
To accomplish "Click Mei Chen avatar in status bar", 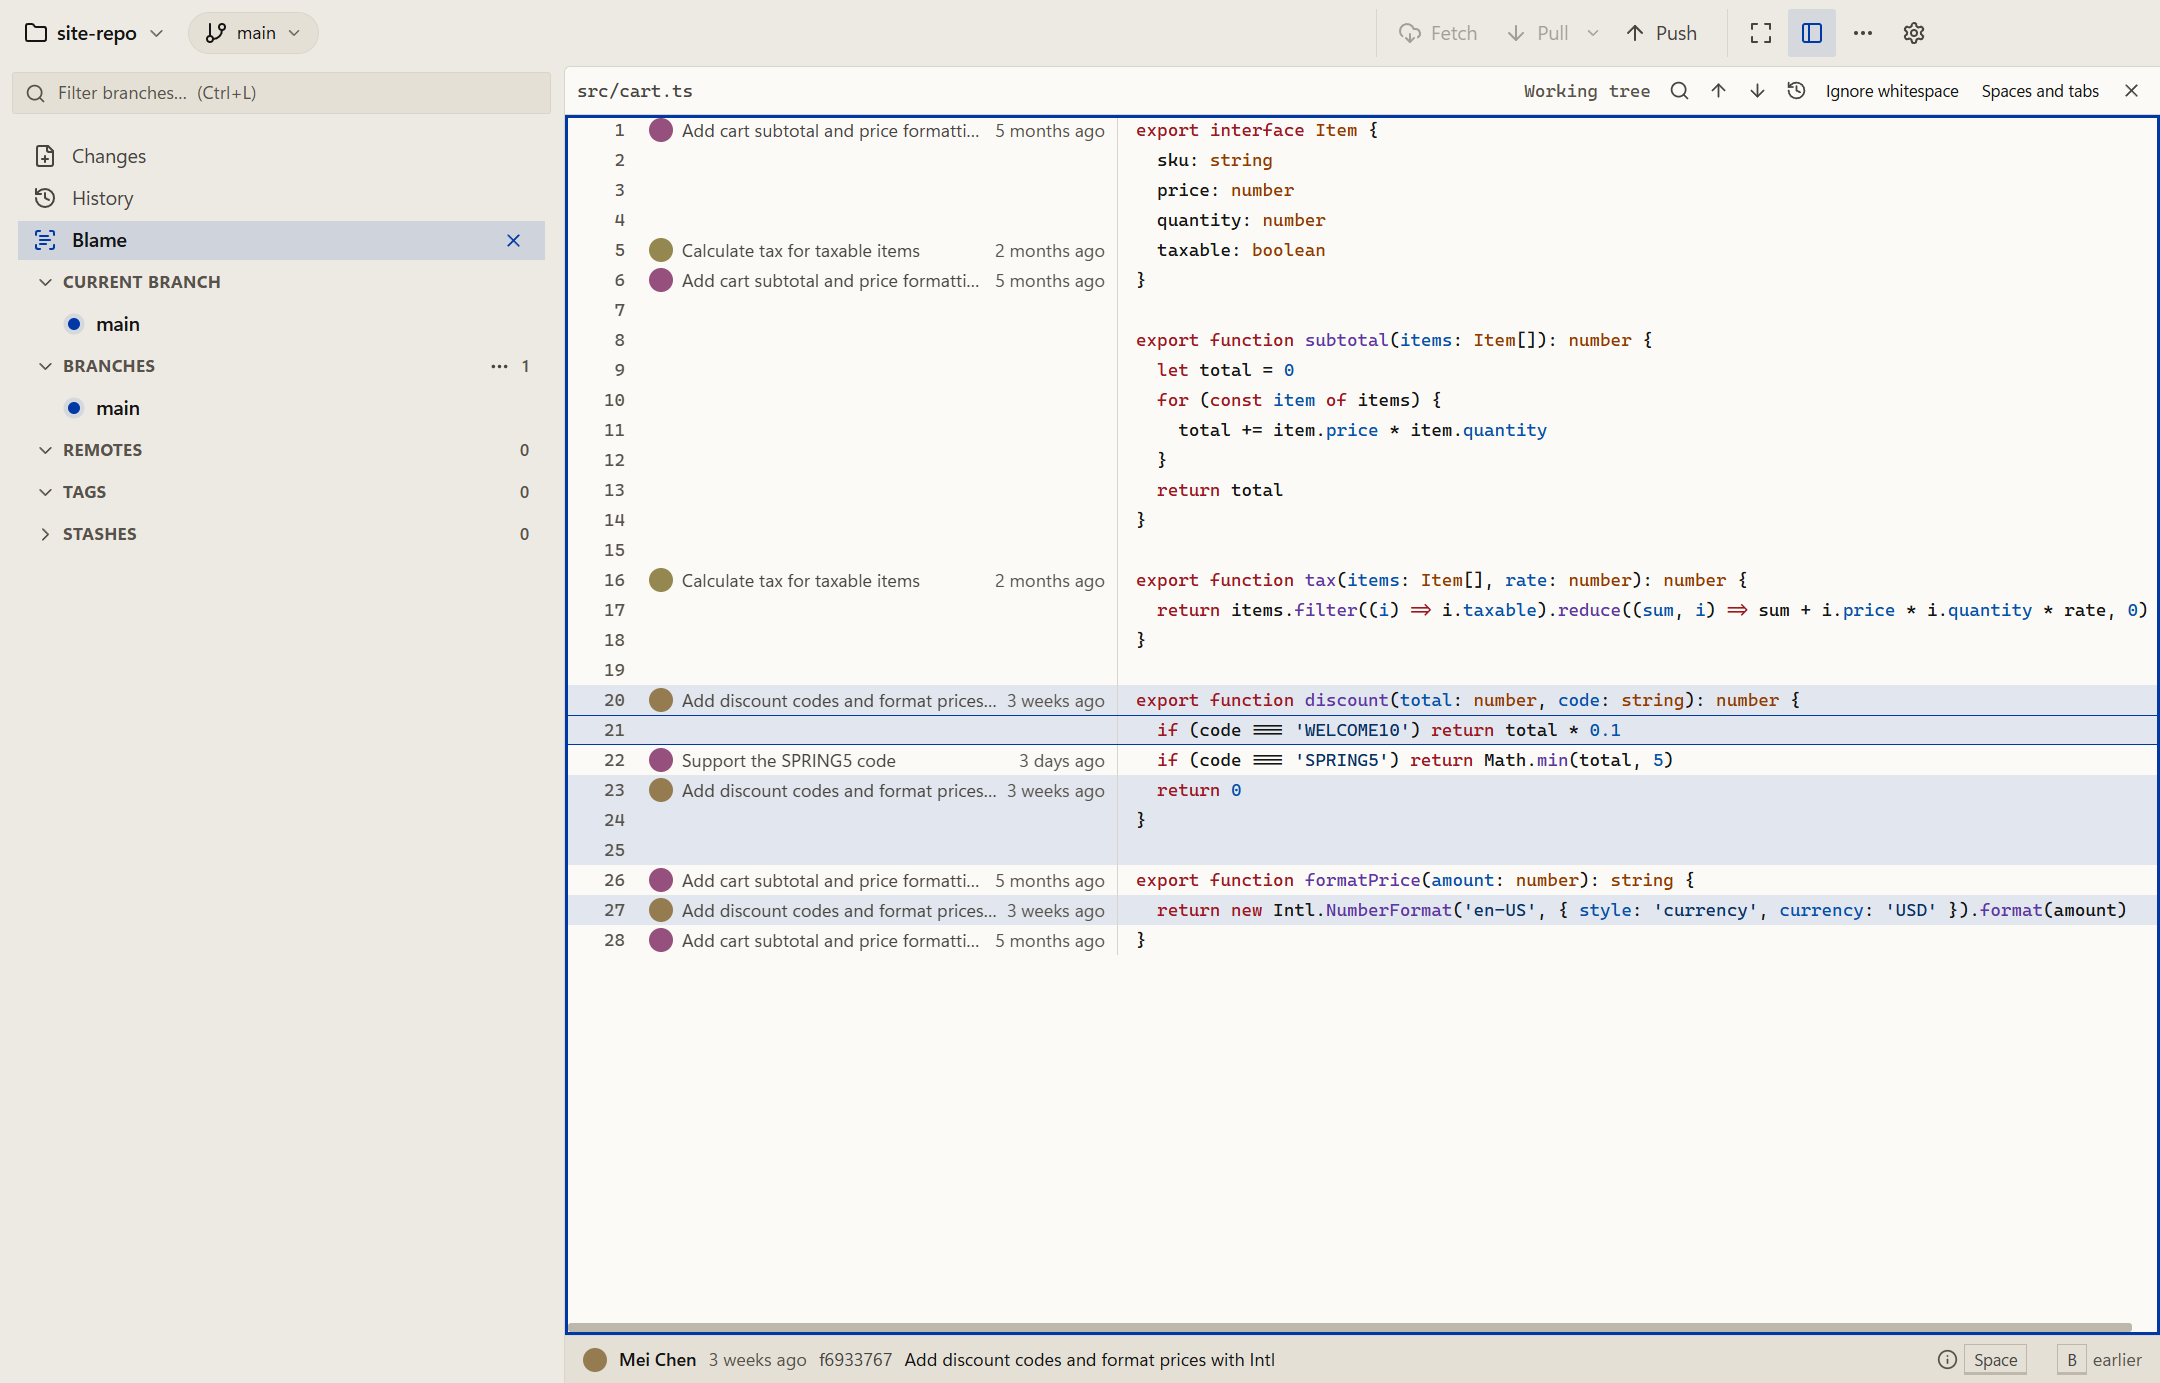I will tap(595, 1360).
